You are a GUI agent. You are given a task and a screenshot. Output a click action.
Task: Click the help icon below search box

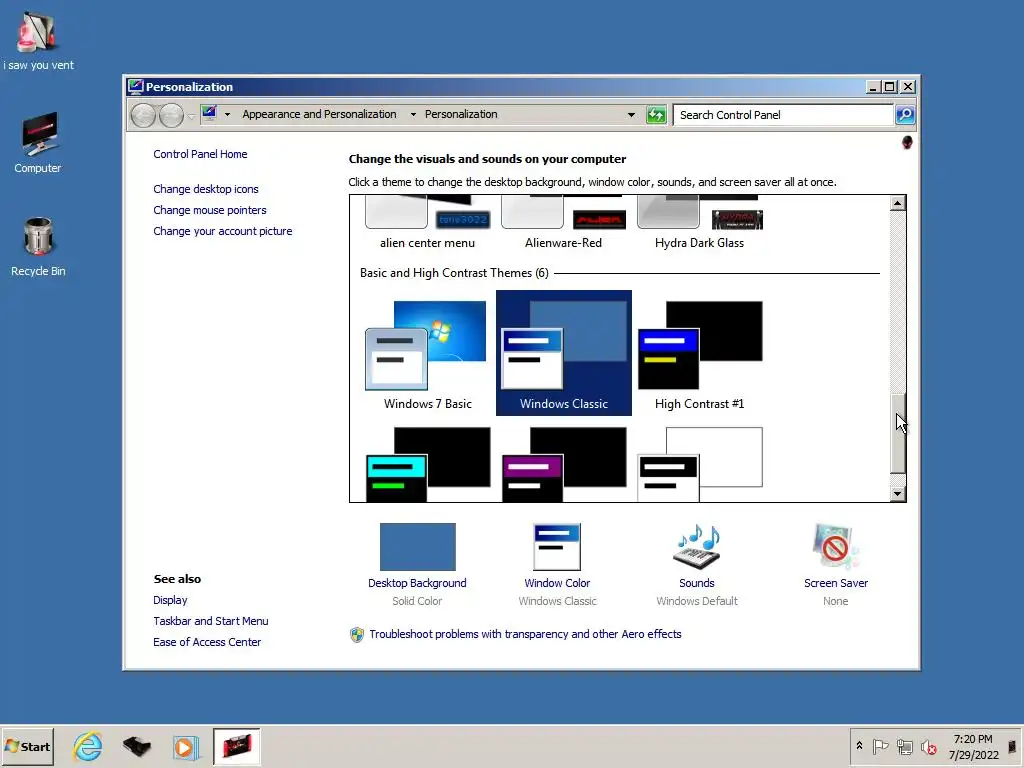907,142
